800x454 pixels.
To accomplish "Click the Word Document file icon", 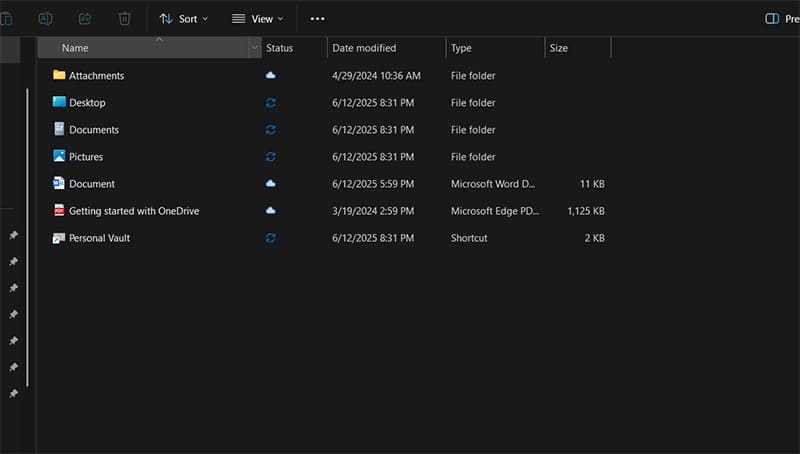I will 59,183.
